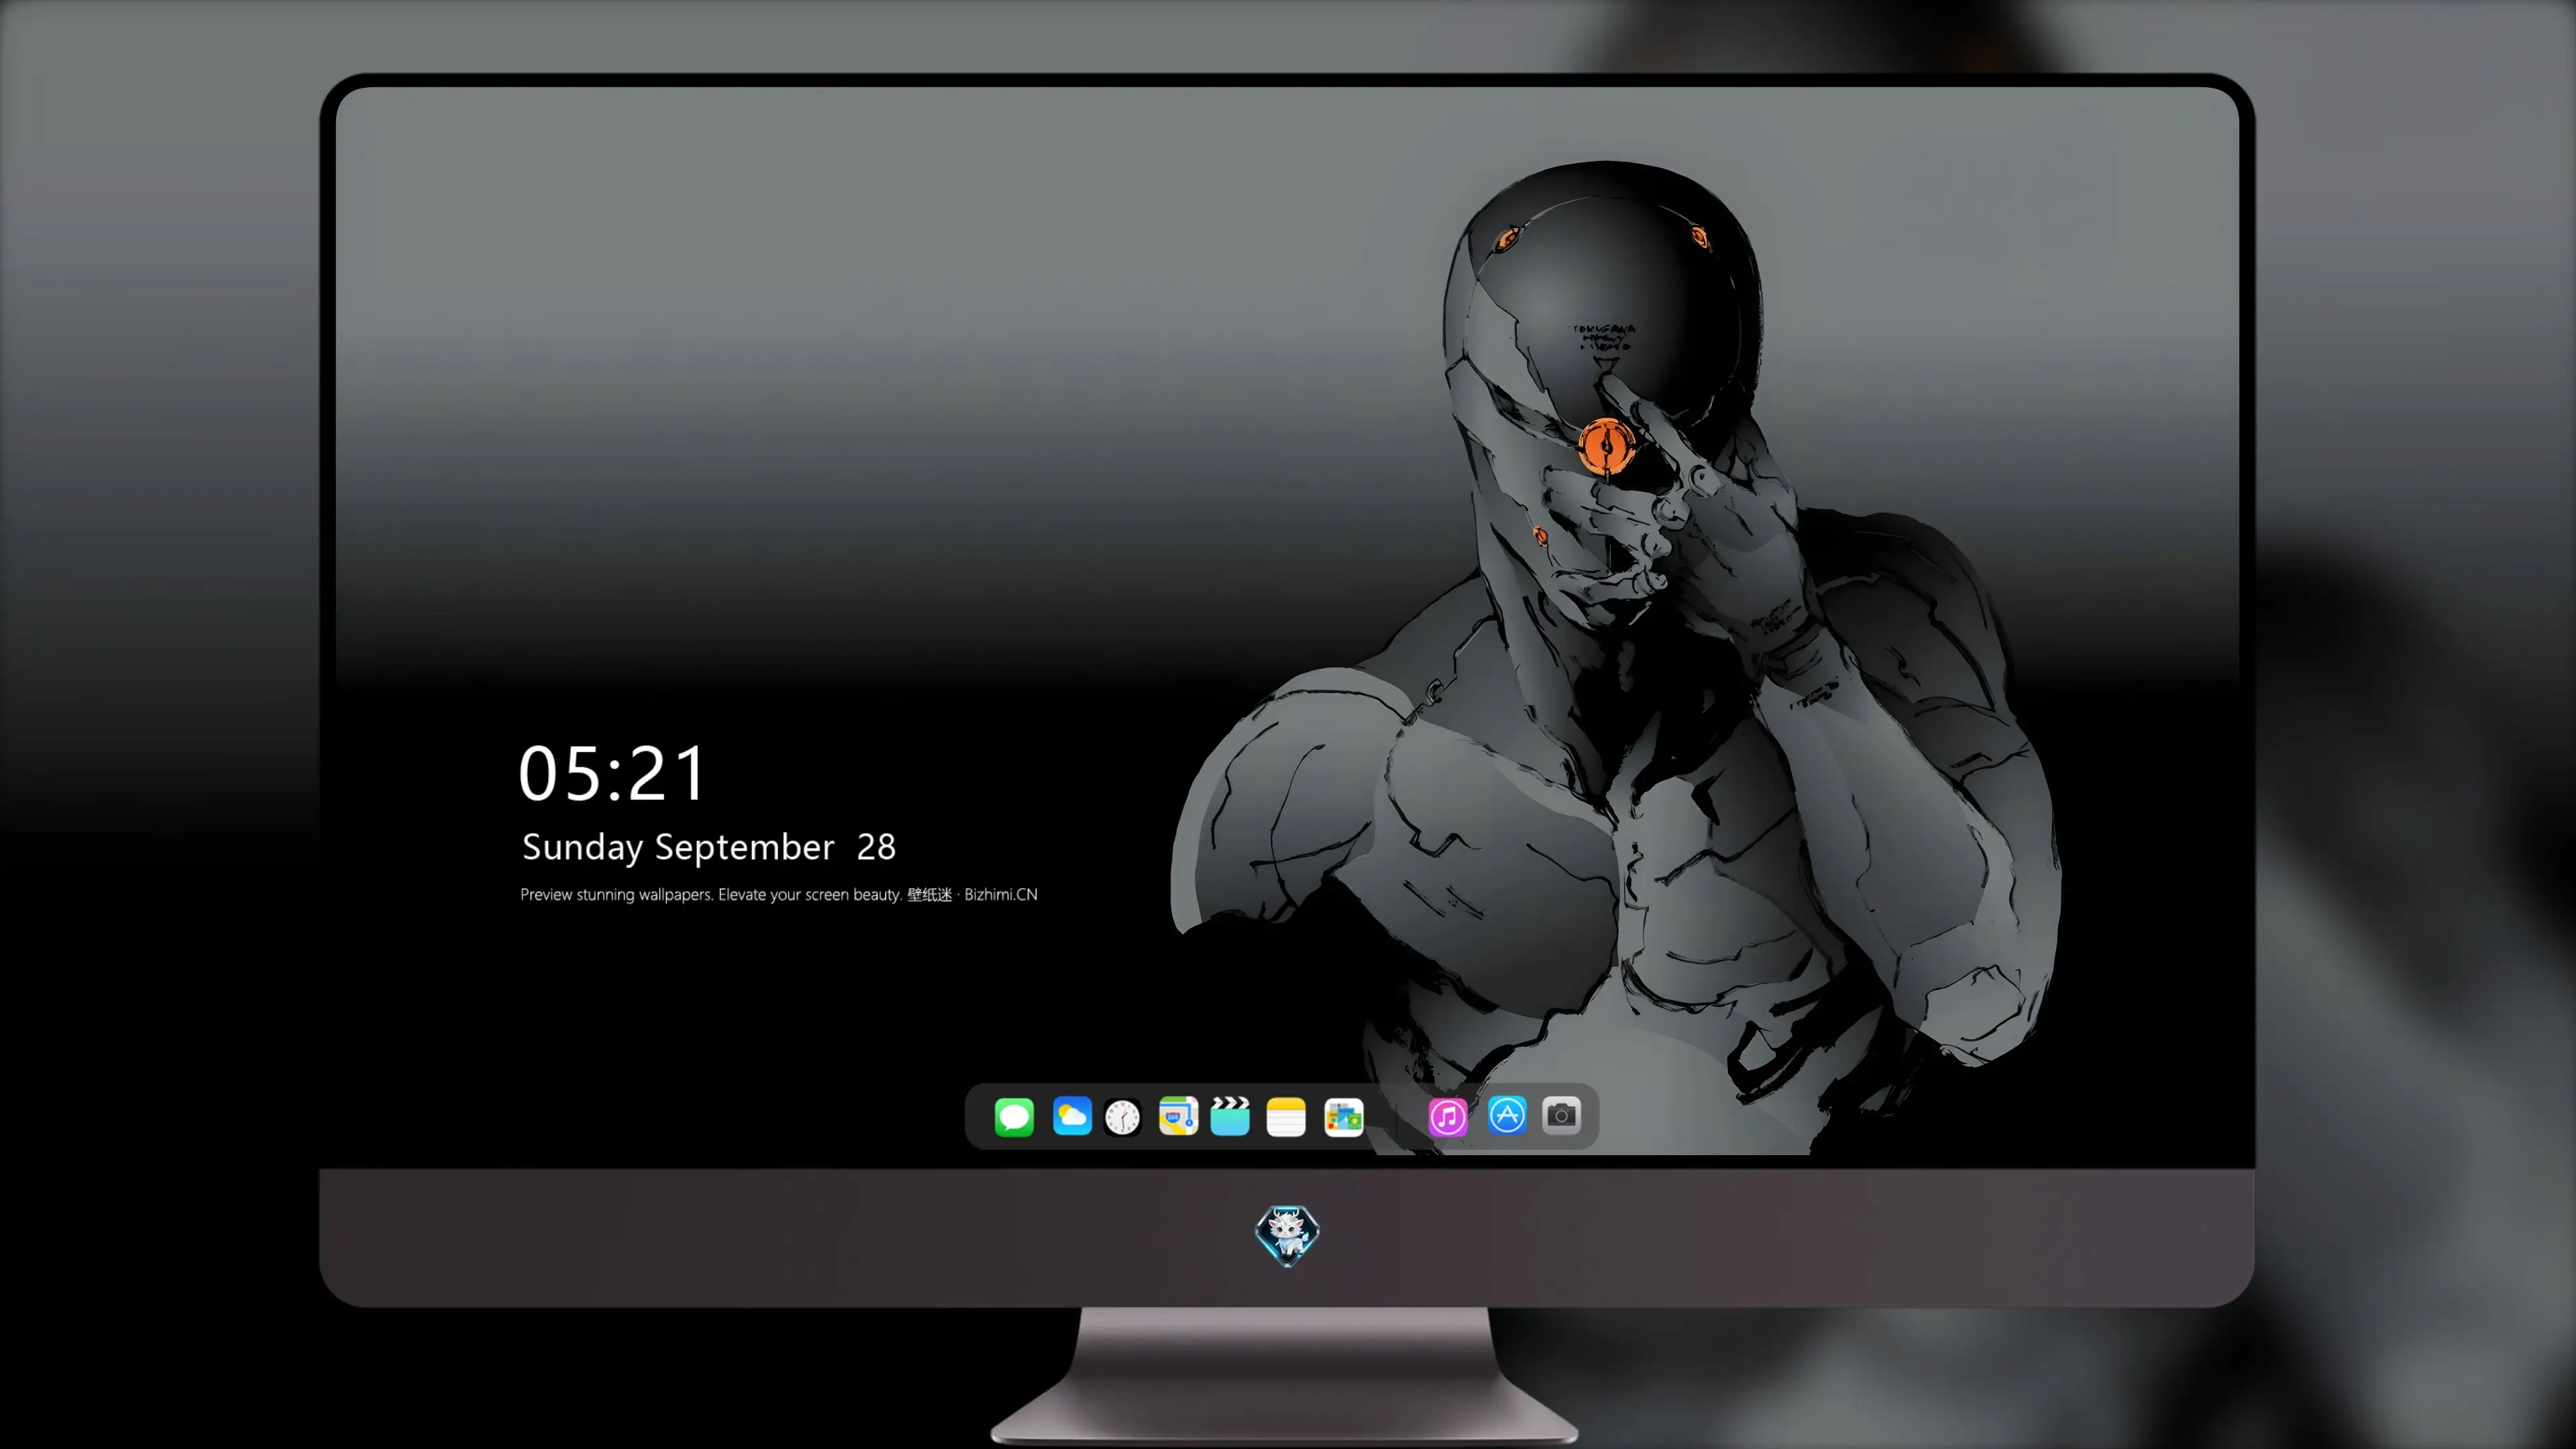Open the green Messages app in the dock
The width and height of the screenshot is (2576, 1449).
(1014, 1116)
